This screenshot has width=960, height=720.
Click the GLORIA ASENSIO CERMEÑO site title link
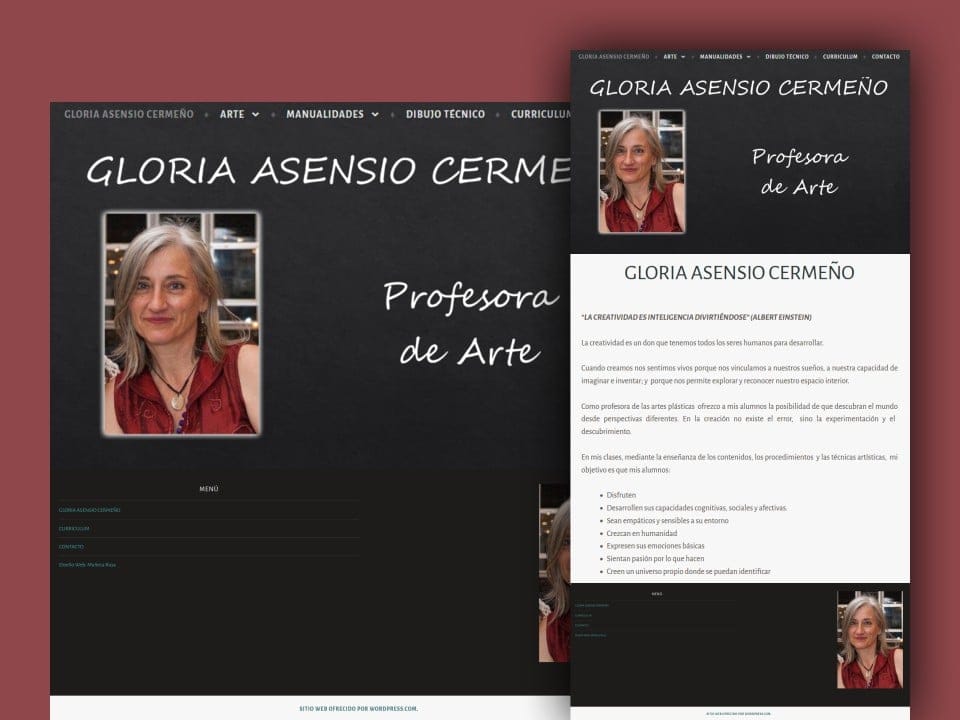(x=127, y=114)
